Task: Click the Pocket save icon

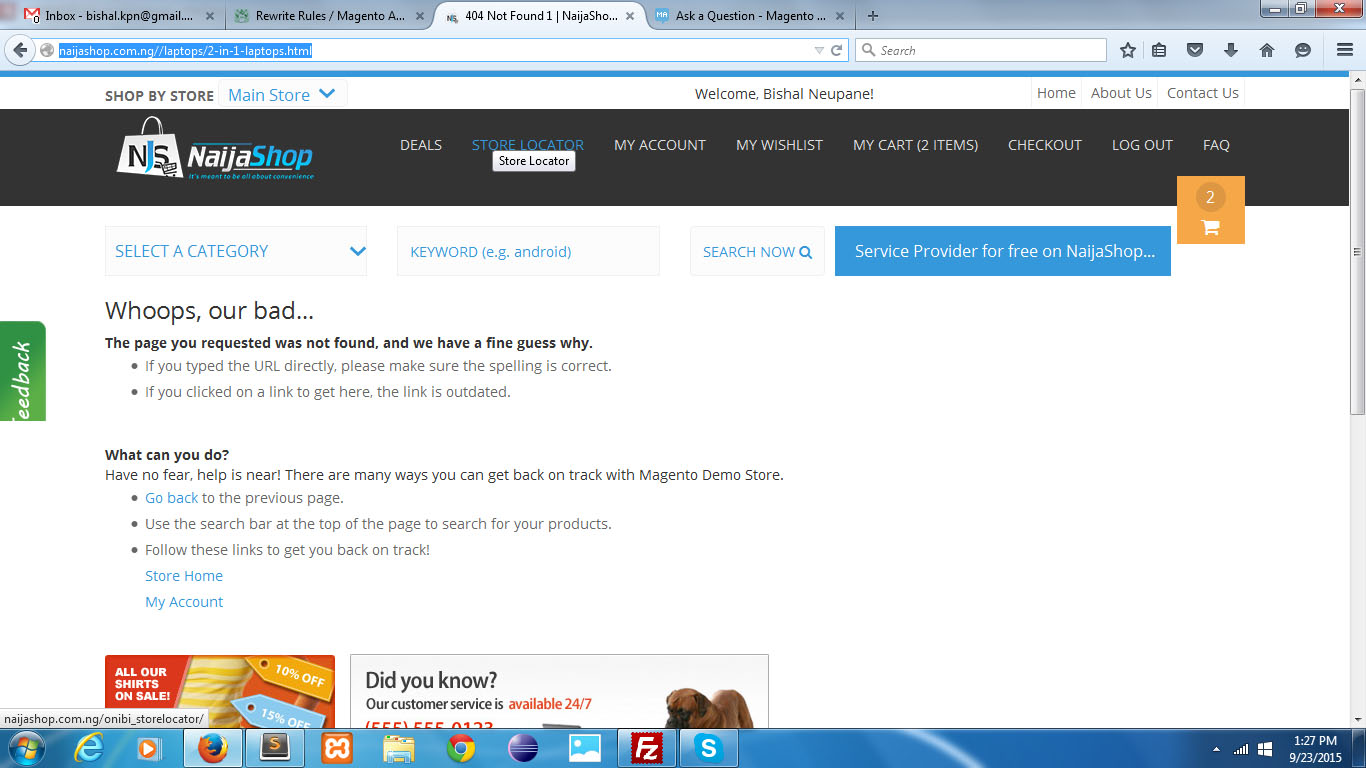Action: (1194, 50)
